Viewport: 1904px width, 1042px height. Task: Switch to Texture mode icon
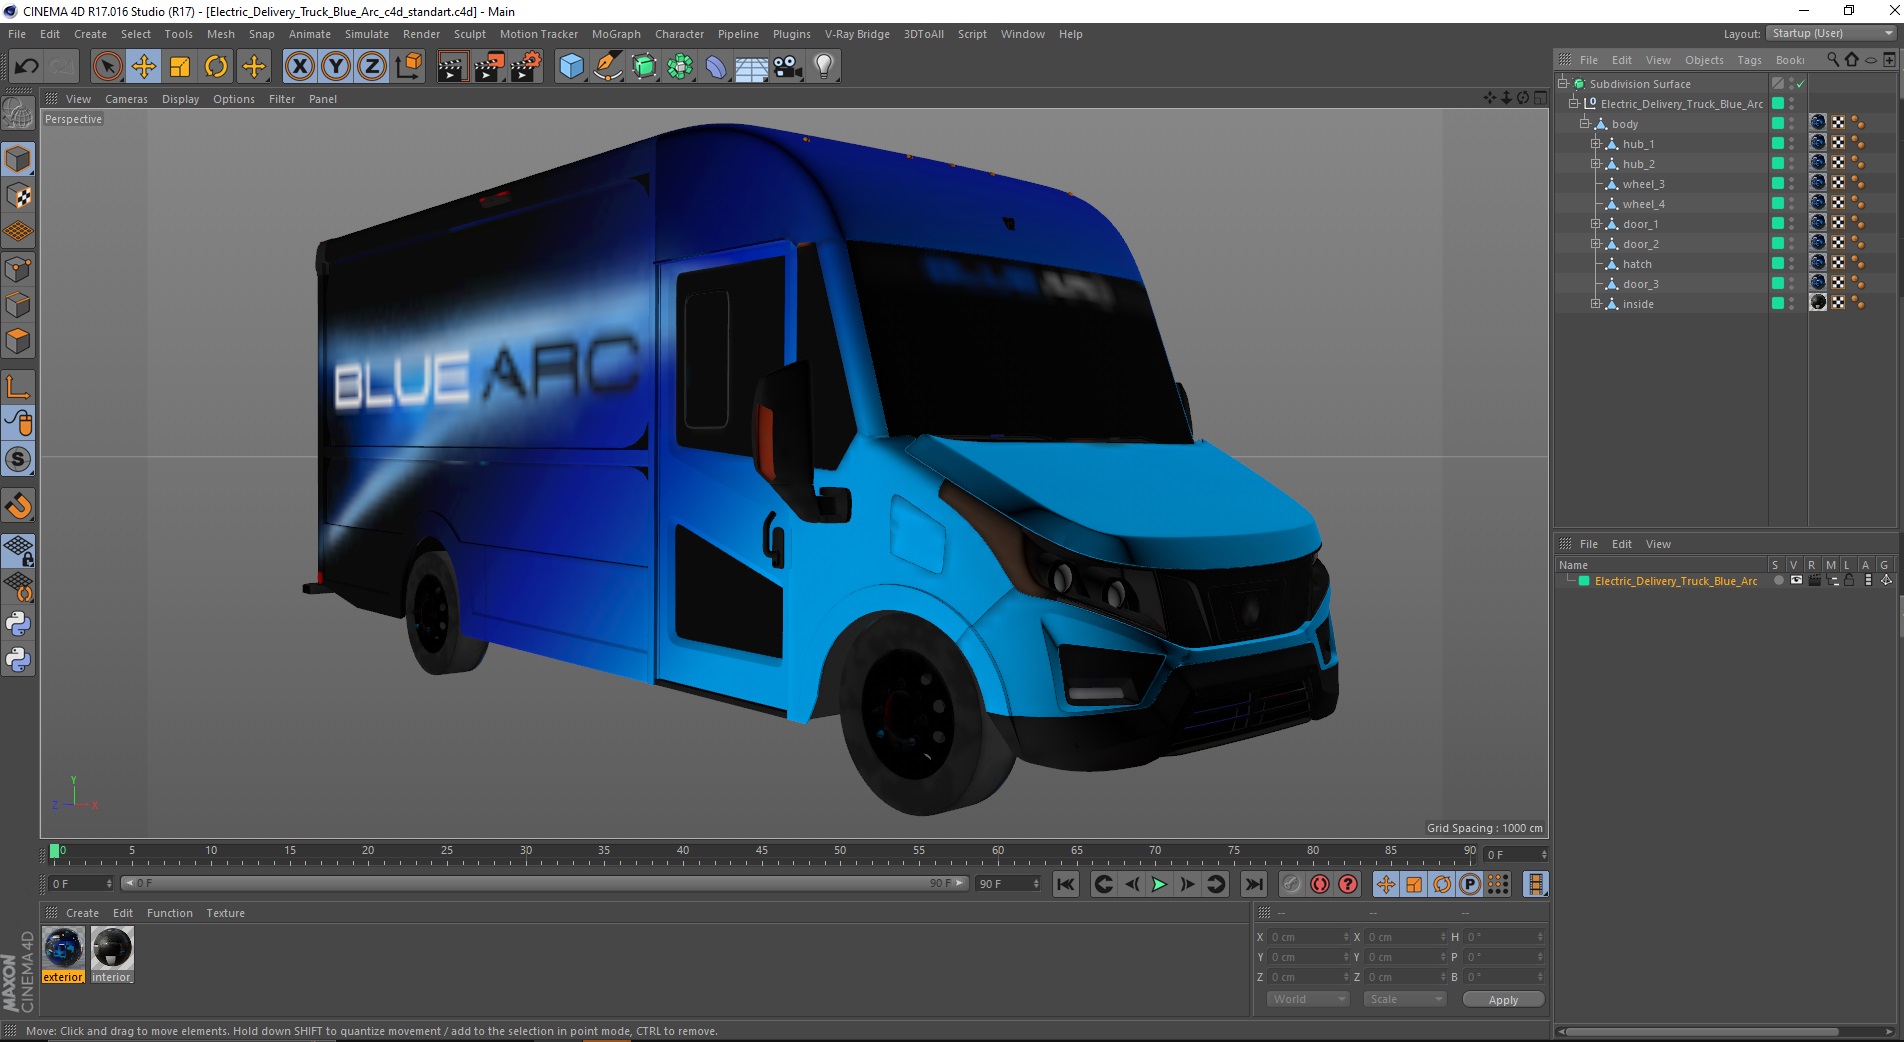click(18, 196)
